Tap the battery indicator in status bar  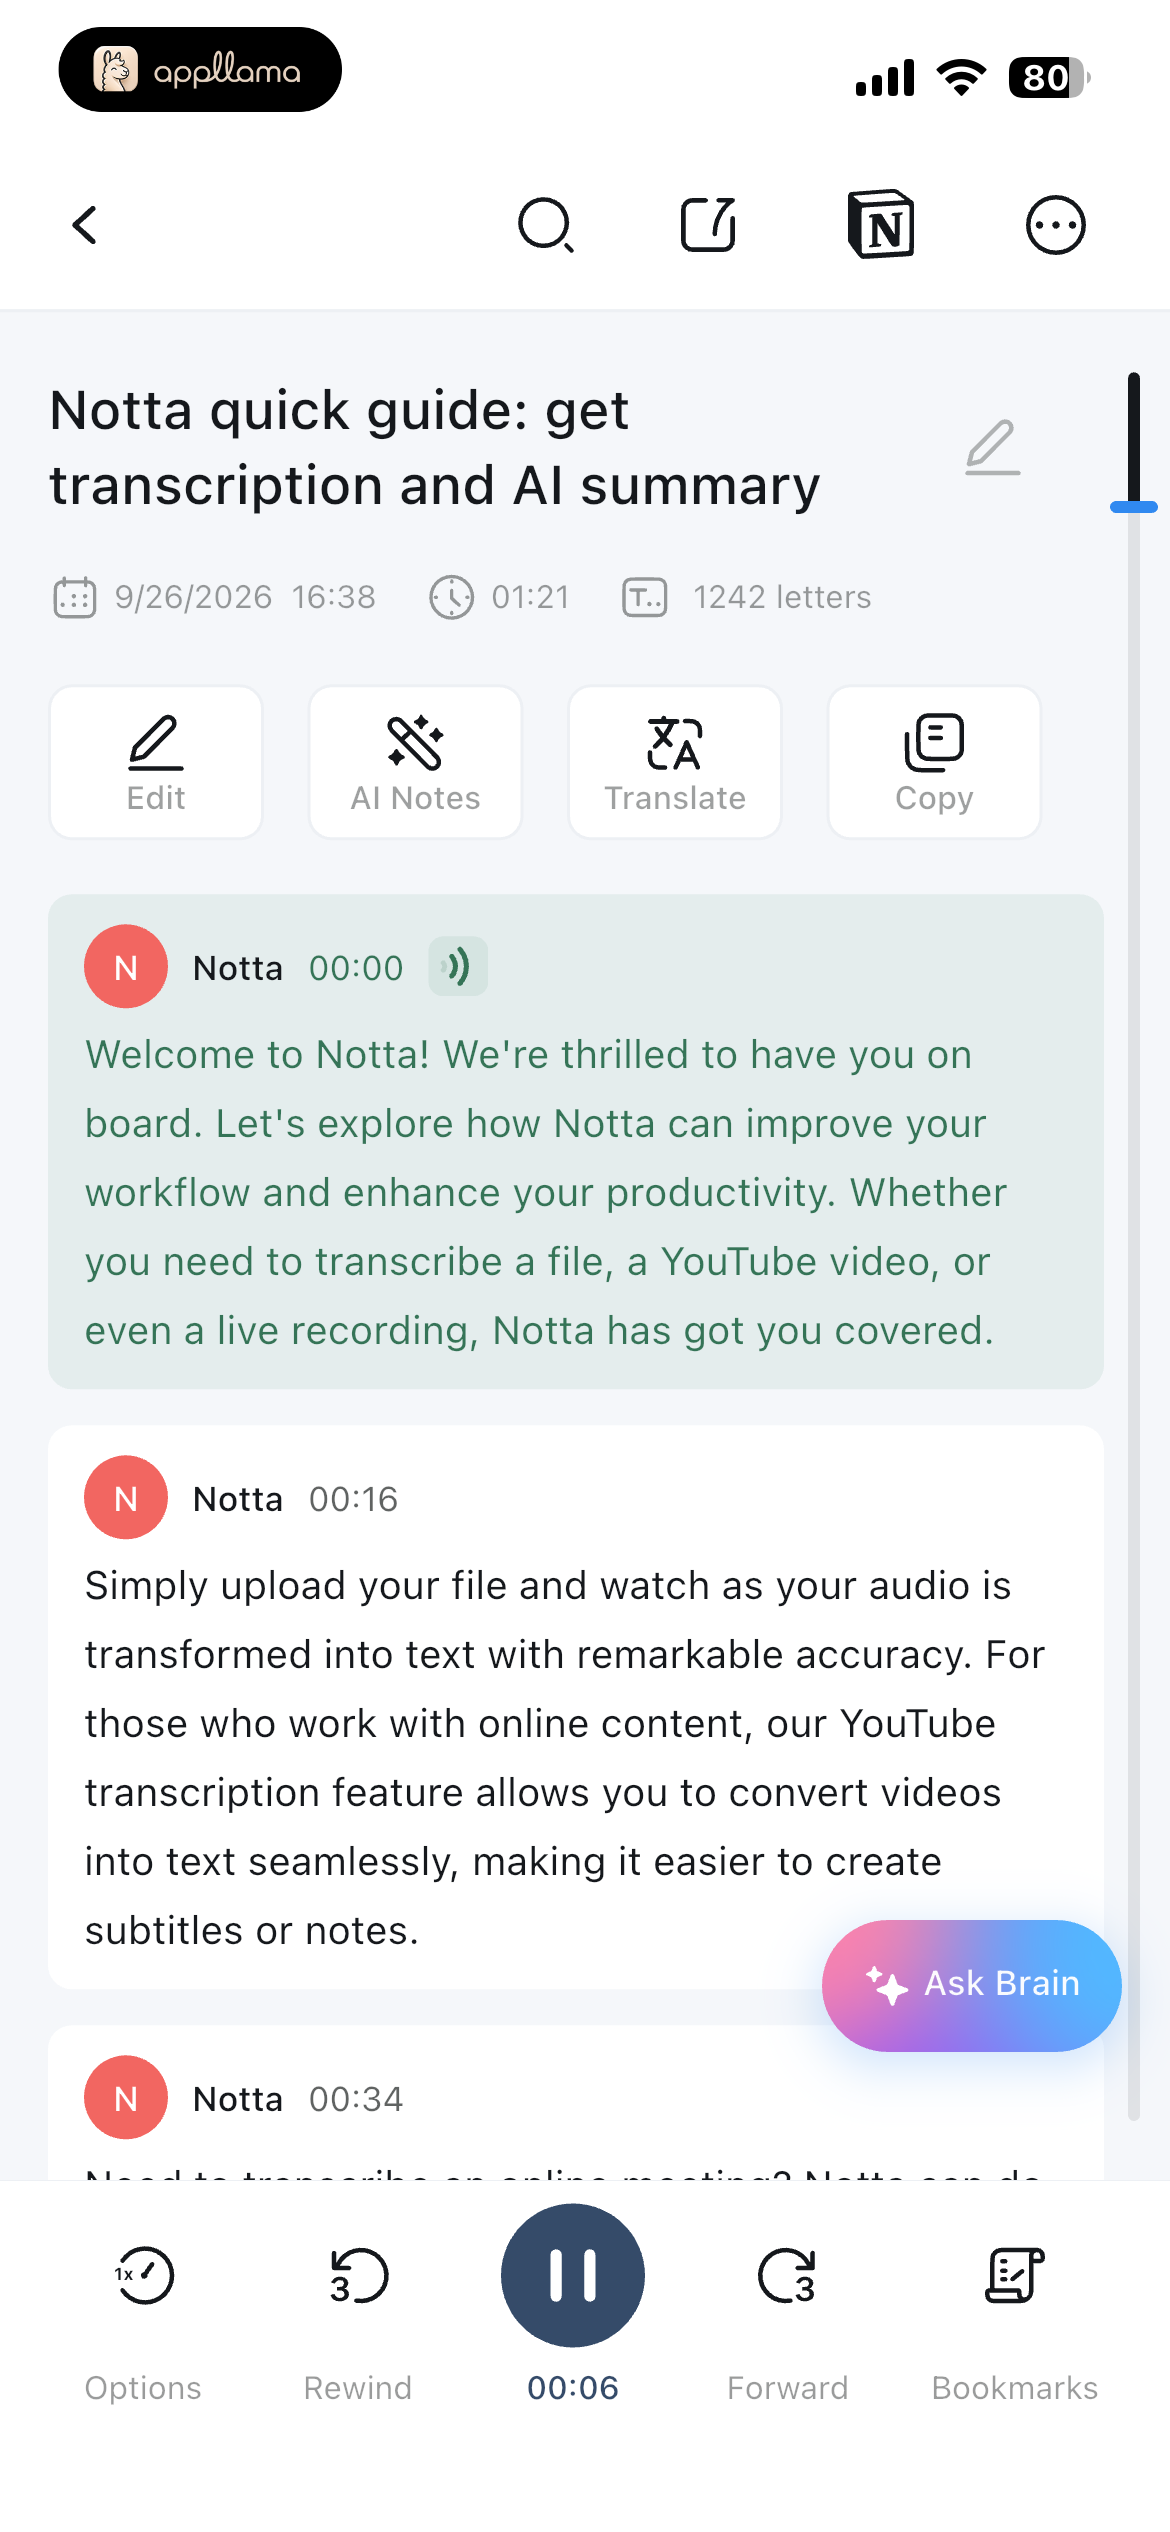1049,77
